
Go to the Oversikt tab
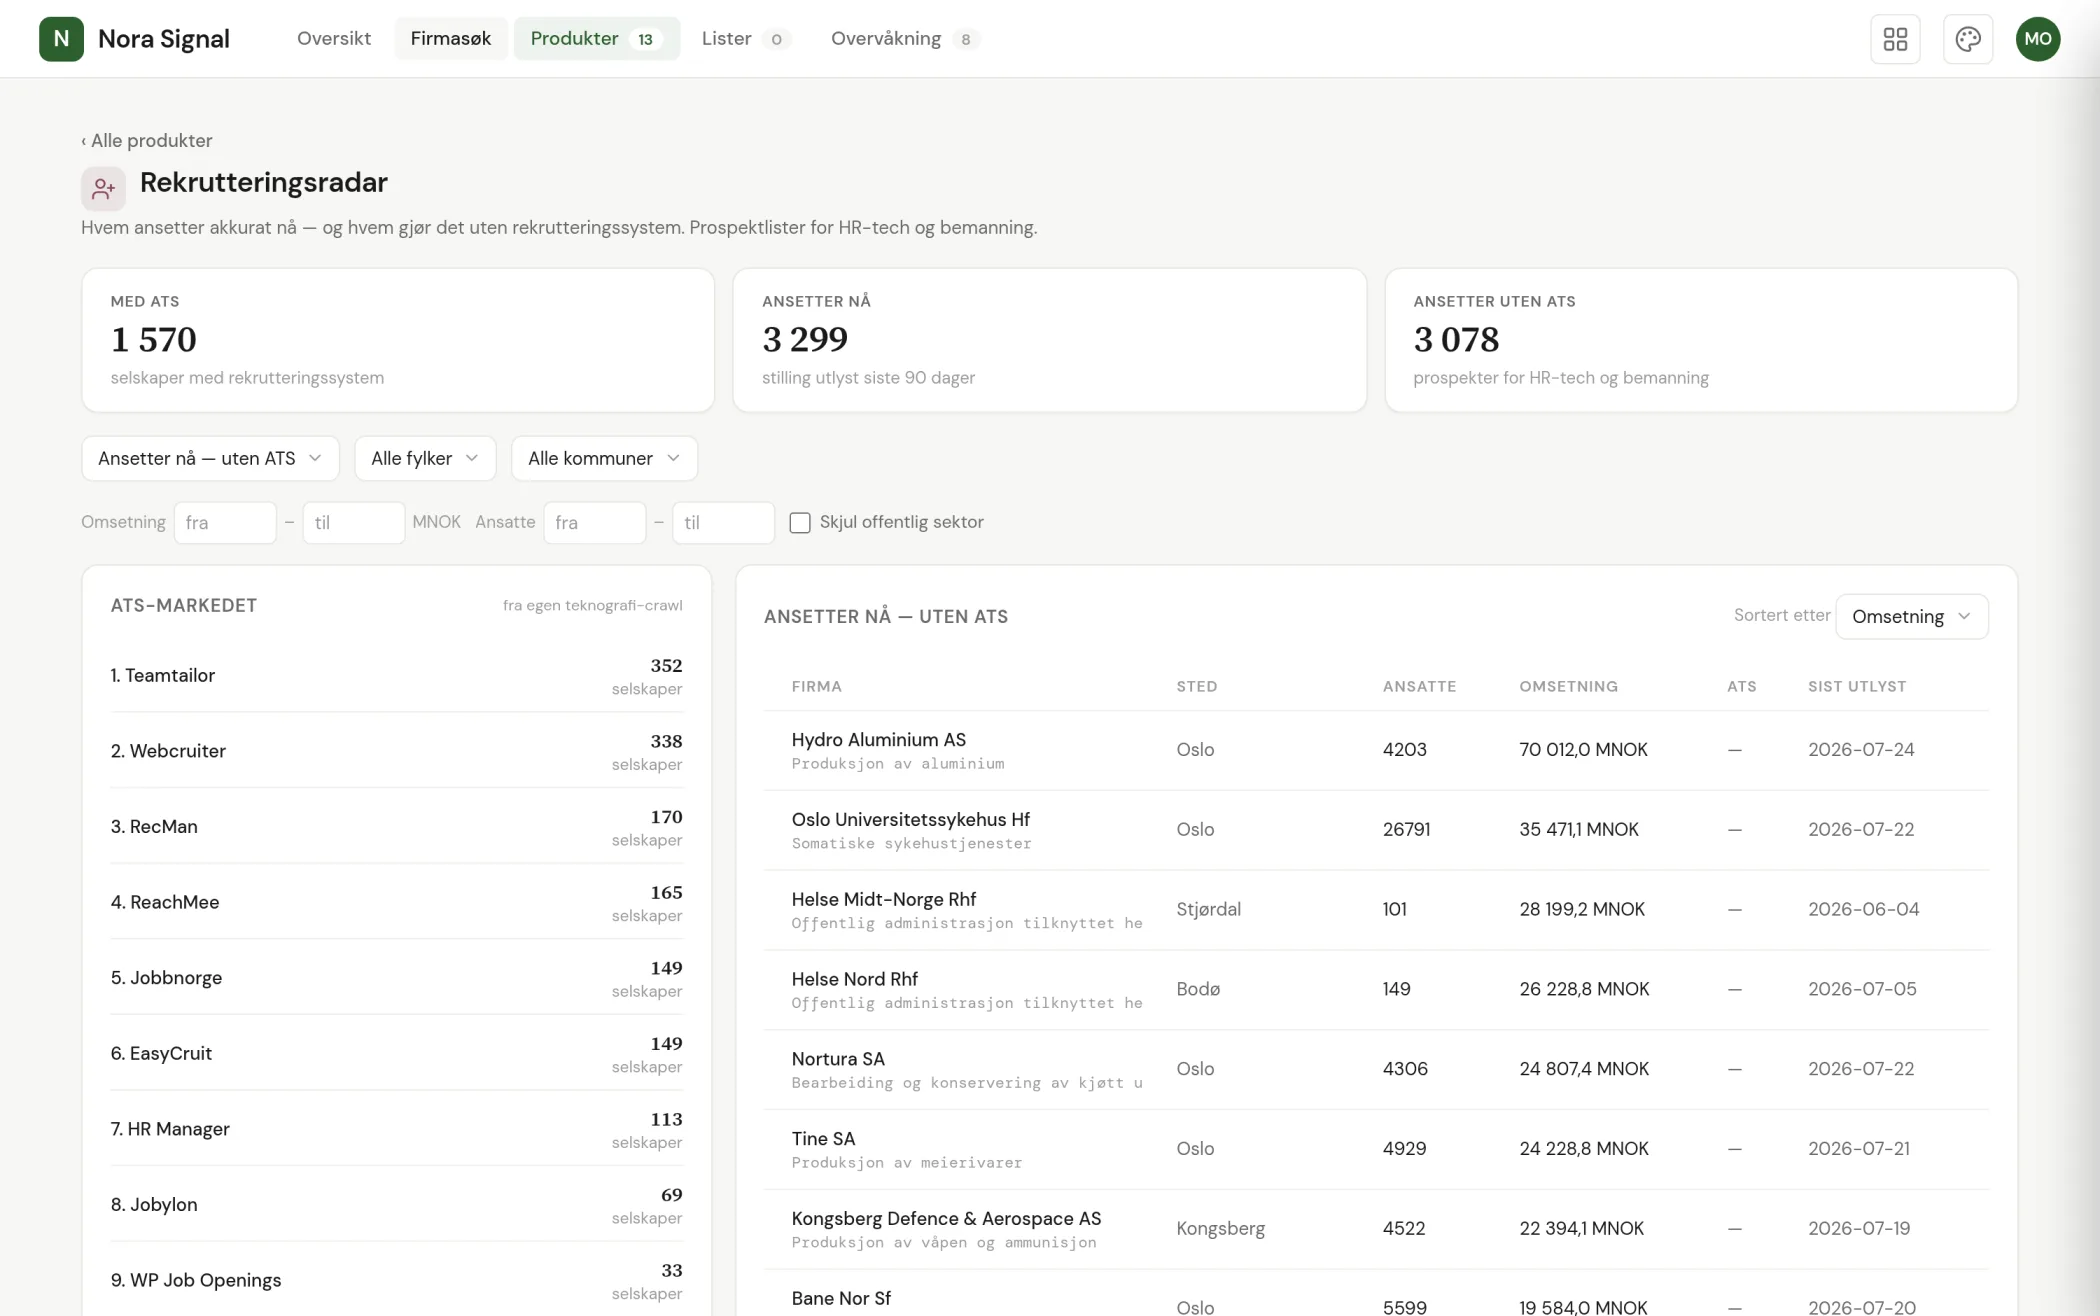334,38
